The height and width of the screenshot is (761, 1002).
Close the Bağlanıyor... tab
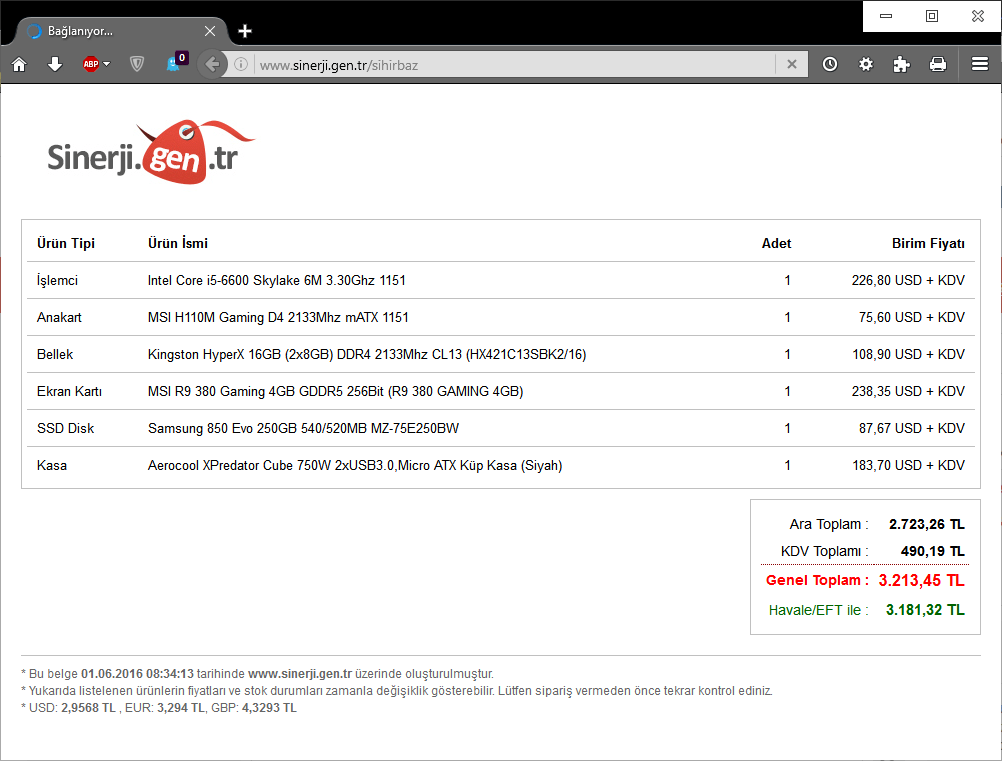pos(210,31)
